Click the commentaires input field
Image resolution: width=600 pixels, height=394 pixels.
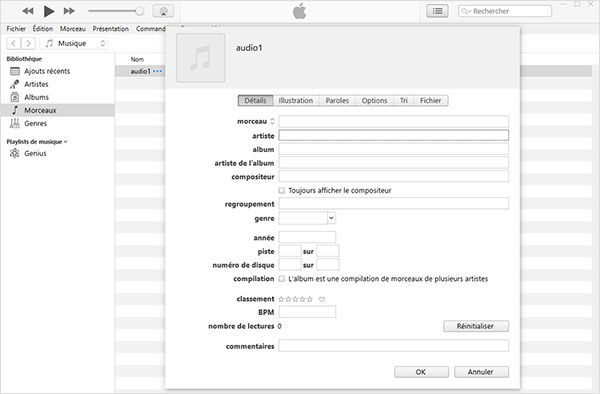(394, 346)
